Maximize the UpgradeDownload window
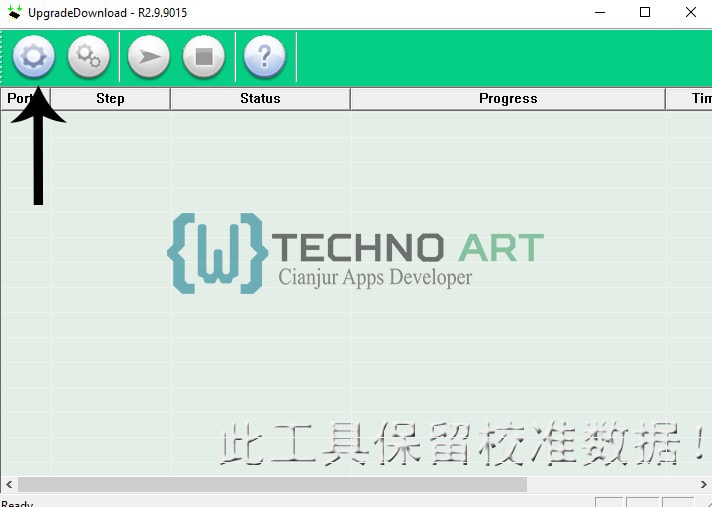 coord(645,12)
